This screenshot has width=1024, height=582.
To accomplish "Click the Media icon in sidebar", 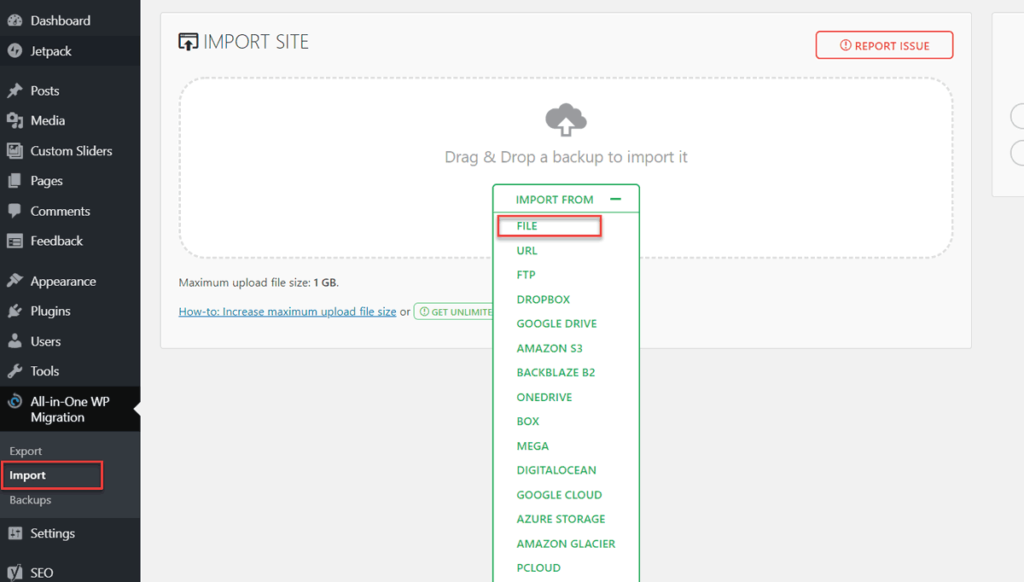I will click(x=14, y=120).
